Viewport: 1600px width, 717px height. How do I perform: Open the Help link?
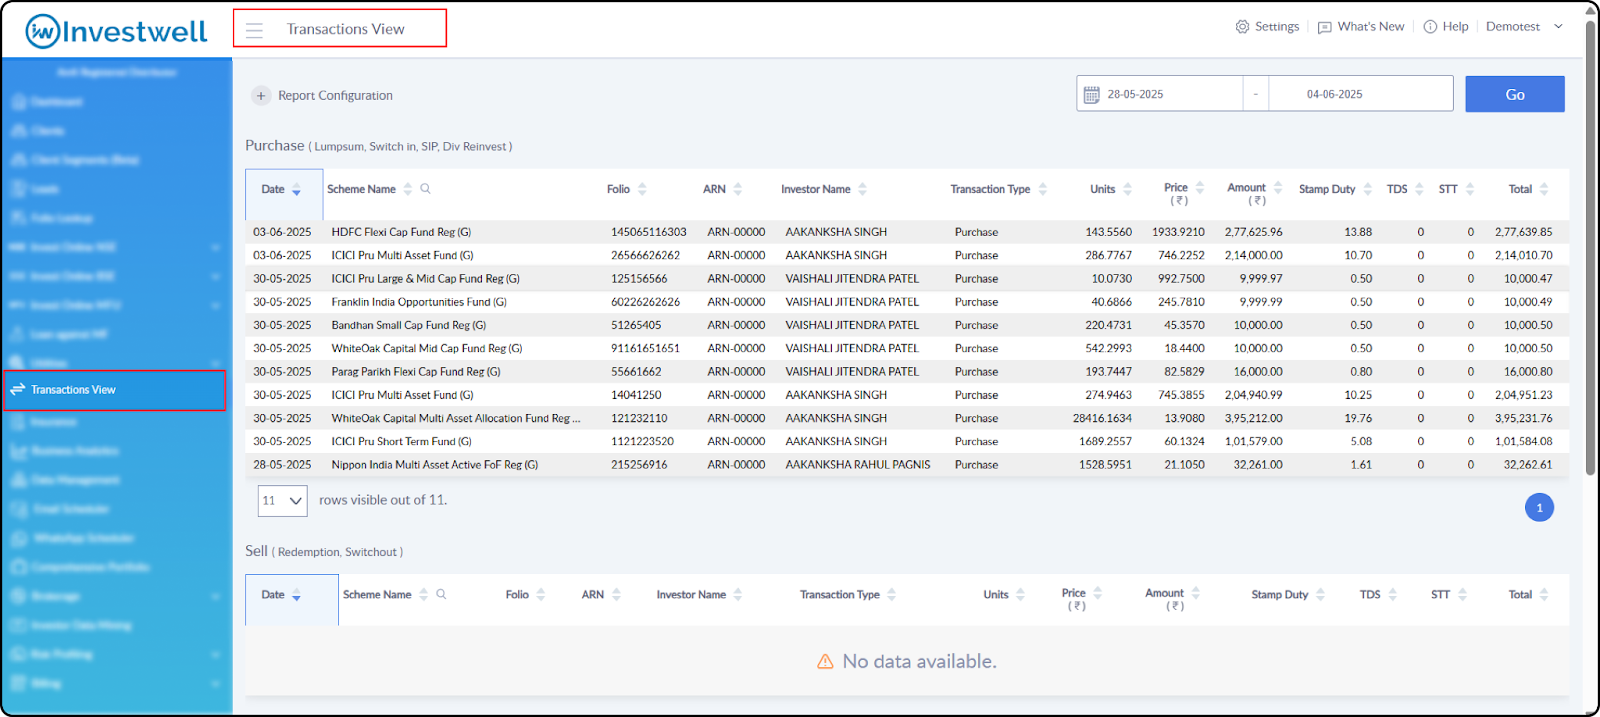[1446, 27]
